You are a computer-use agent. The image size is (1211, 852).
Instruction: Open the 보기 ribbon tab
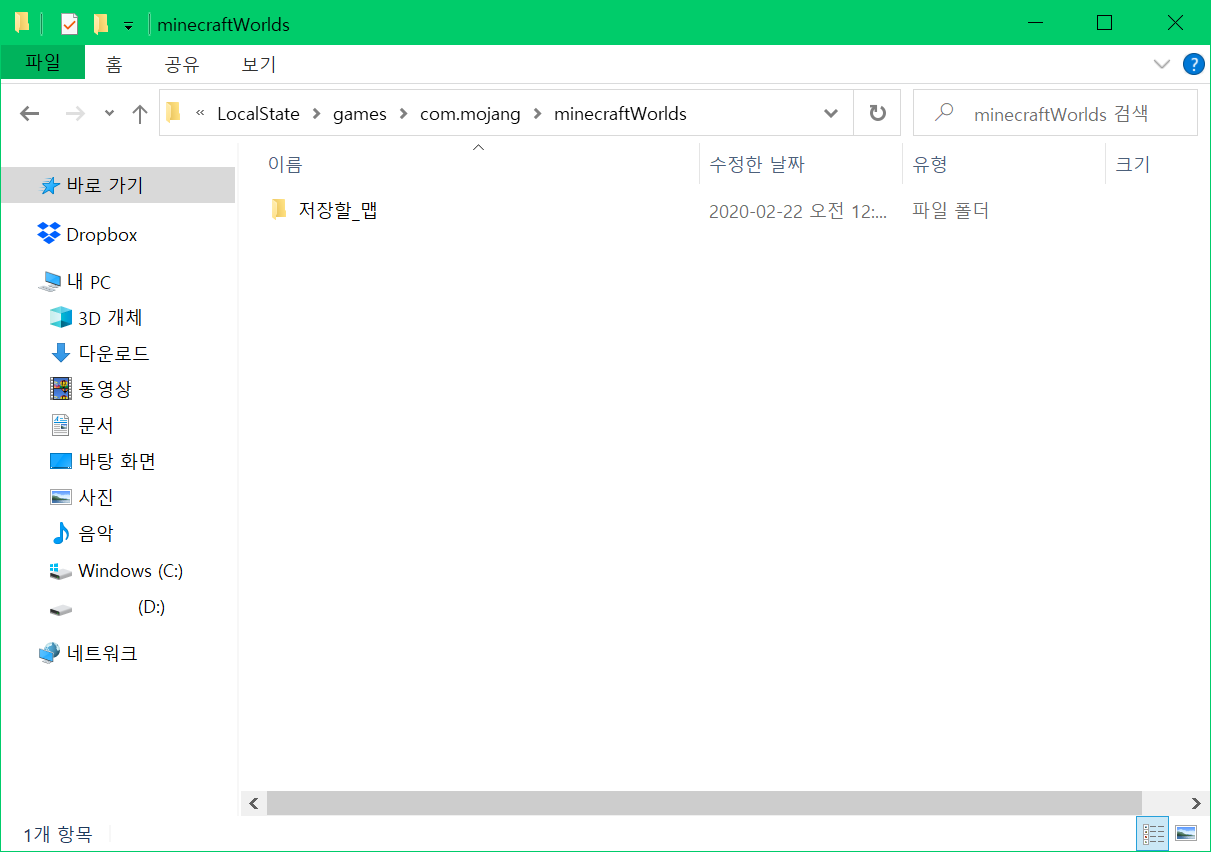coord(258,65)
